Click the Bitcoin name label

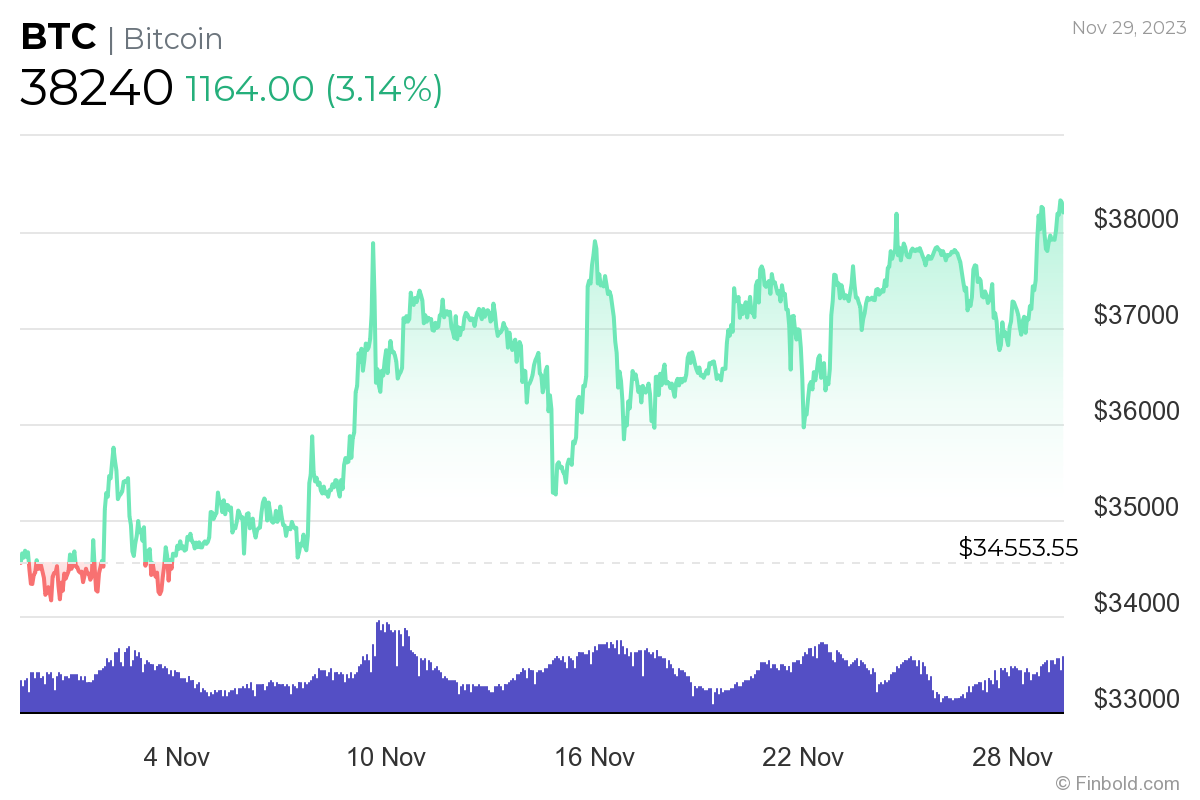[x=172, y=39]
